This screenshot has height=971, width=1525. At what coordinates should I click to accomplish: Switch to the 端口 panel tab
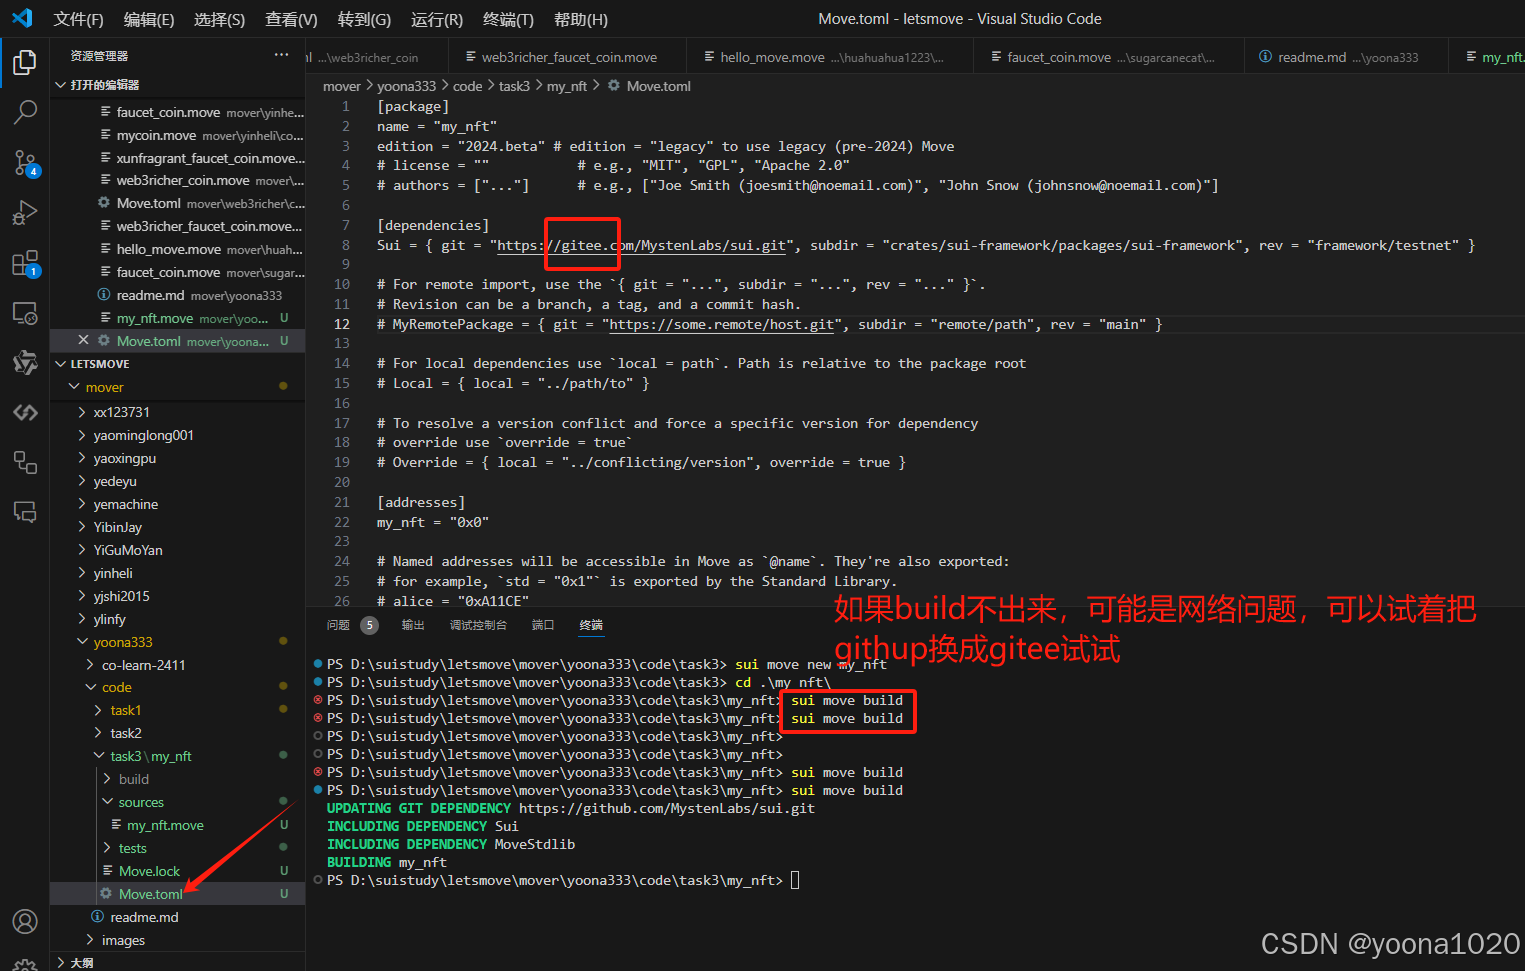click(543, 625)
